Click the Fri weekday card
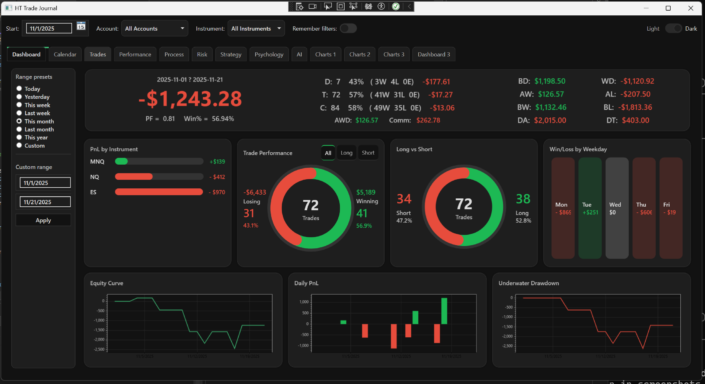Image resolution: width=705 pixels, height=384 pixels. pos(671,208)
